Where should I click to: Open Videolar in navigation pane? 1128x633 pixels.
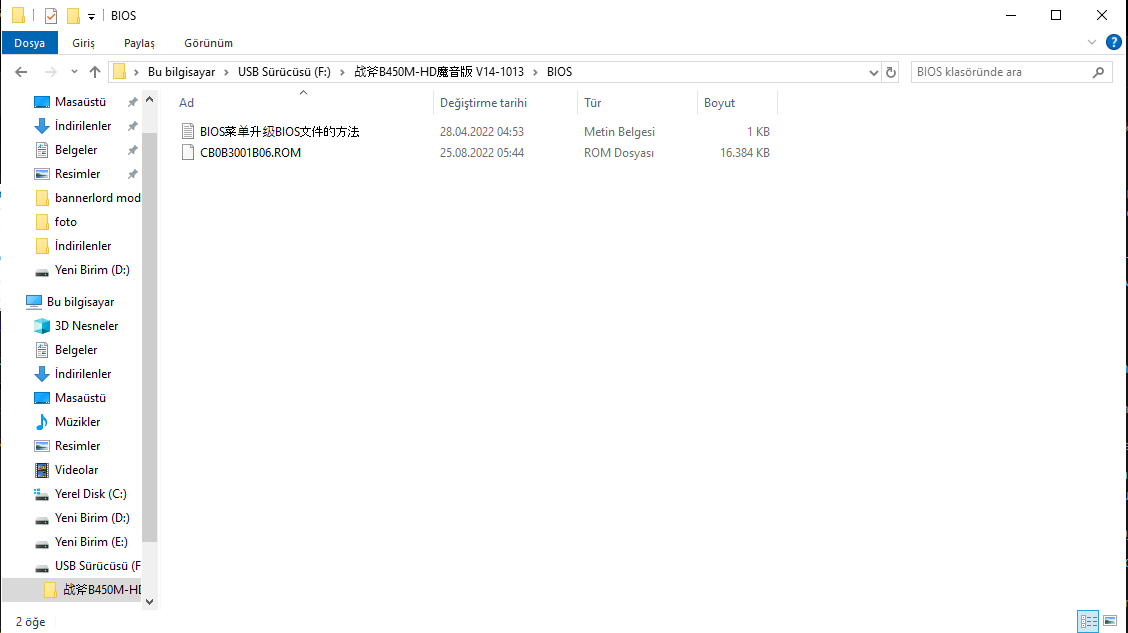(76, 470)
